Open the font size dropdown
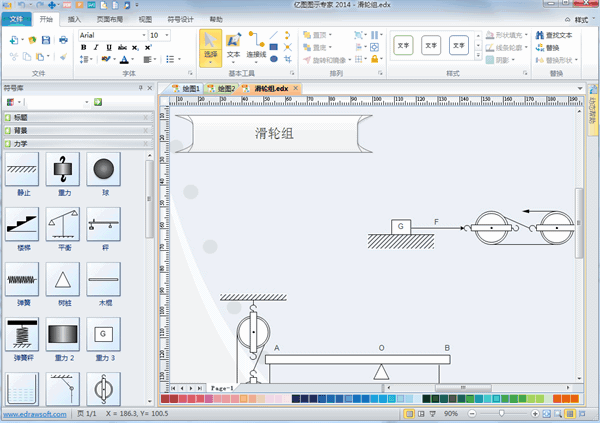 point(167,35)
